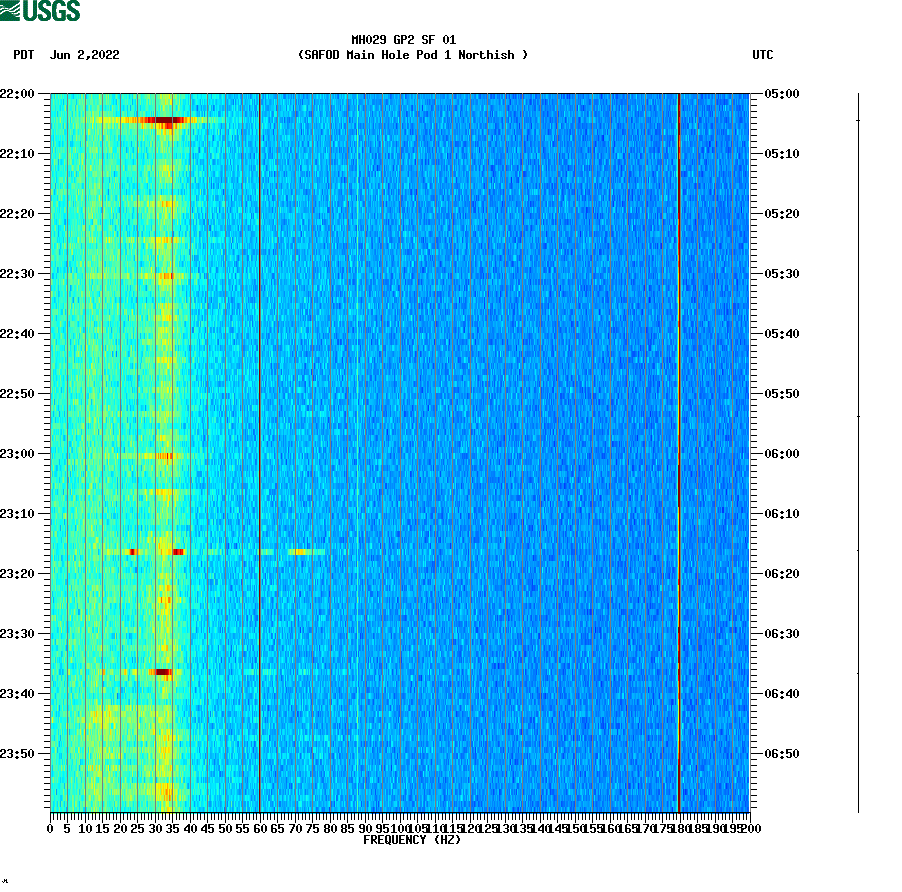Viewport: 902px width, 892px height.
Task: Click the wave graphic in the USGS logo
Action: pyautogui.click(x=10, y=10)
